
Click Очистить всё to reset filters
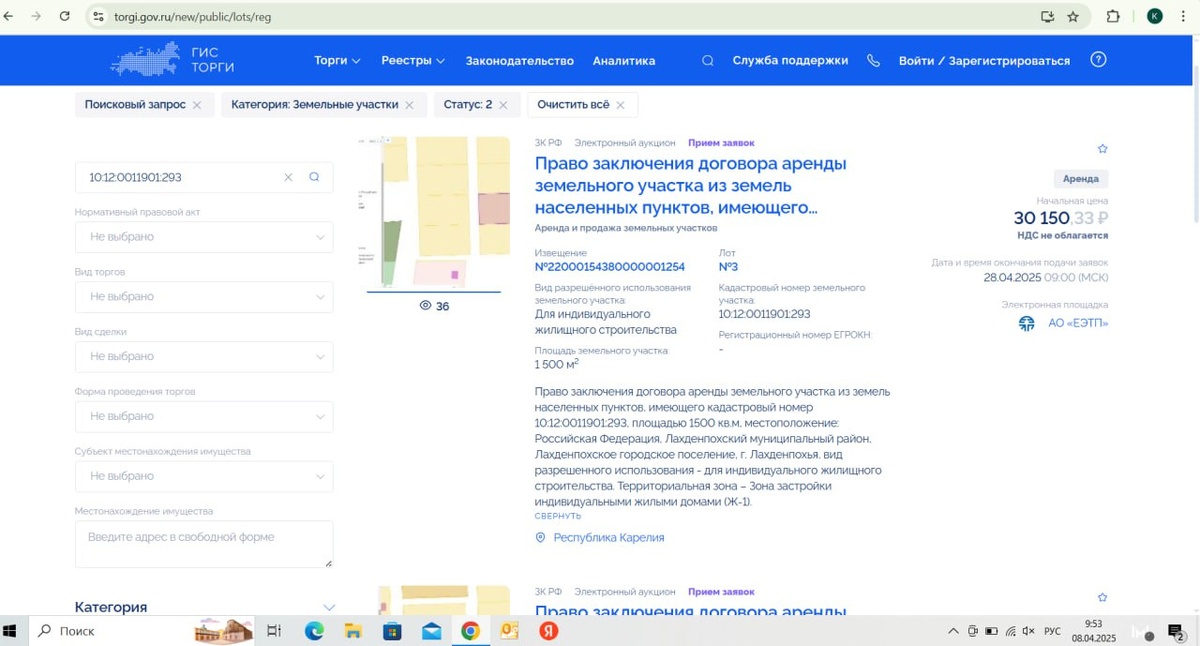(582, 105)
